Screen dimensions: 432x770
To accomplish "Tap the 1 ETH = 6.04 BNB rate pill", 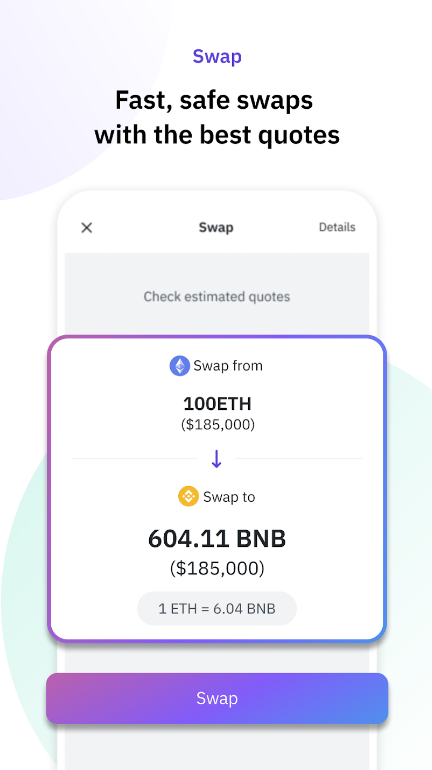I will coord(216,608).
